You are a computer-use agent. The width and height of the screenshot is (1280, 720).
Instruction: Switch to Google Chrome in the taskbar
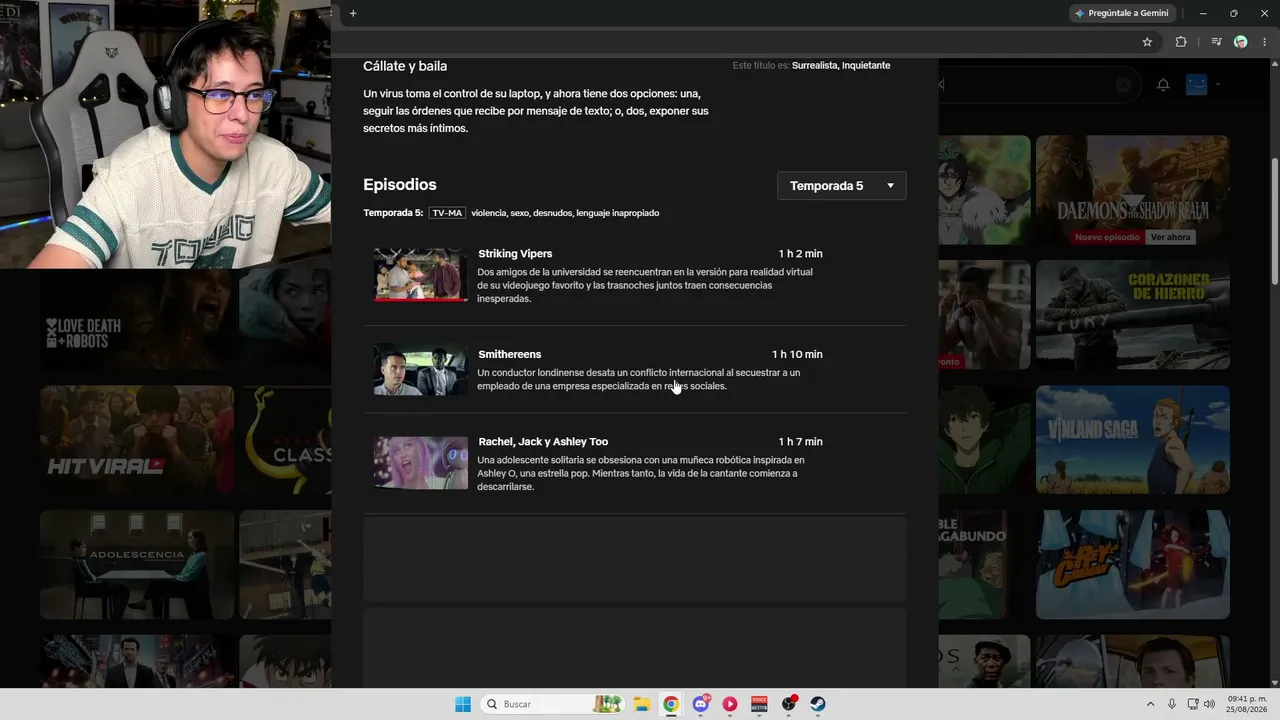click(x=671, y=704)
